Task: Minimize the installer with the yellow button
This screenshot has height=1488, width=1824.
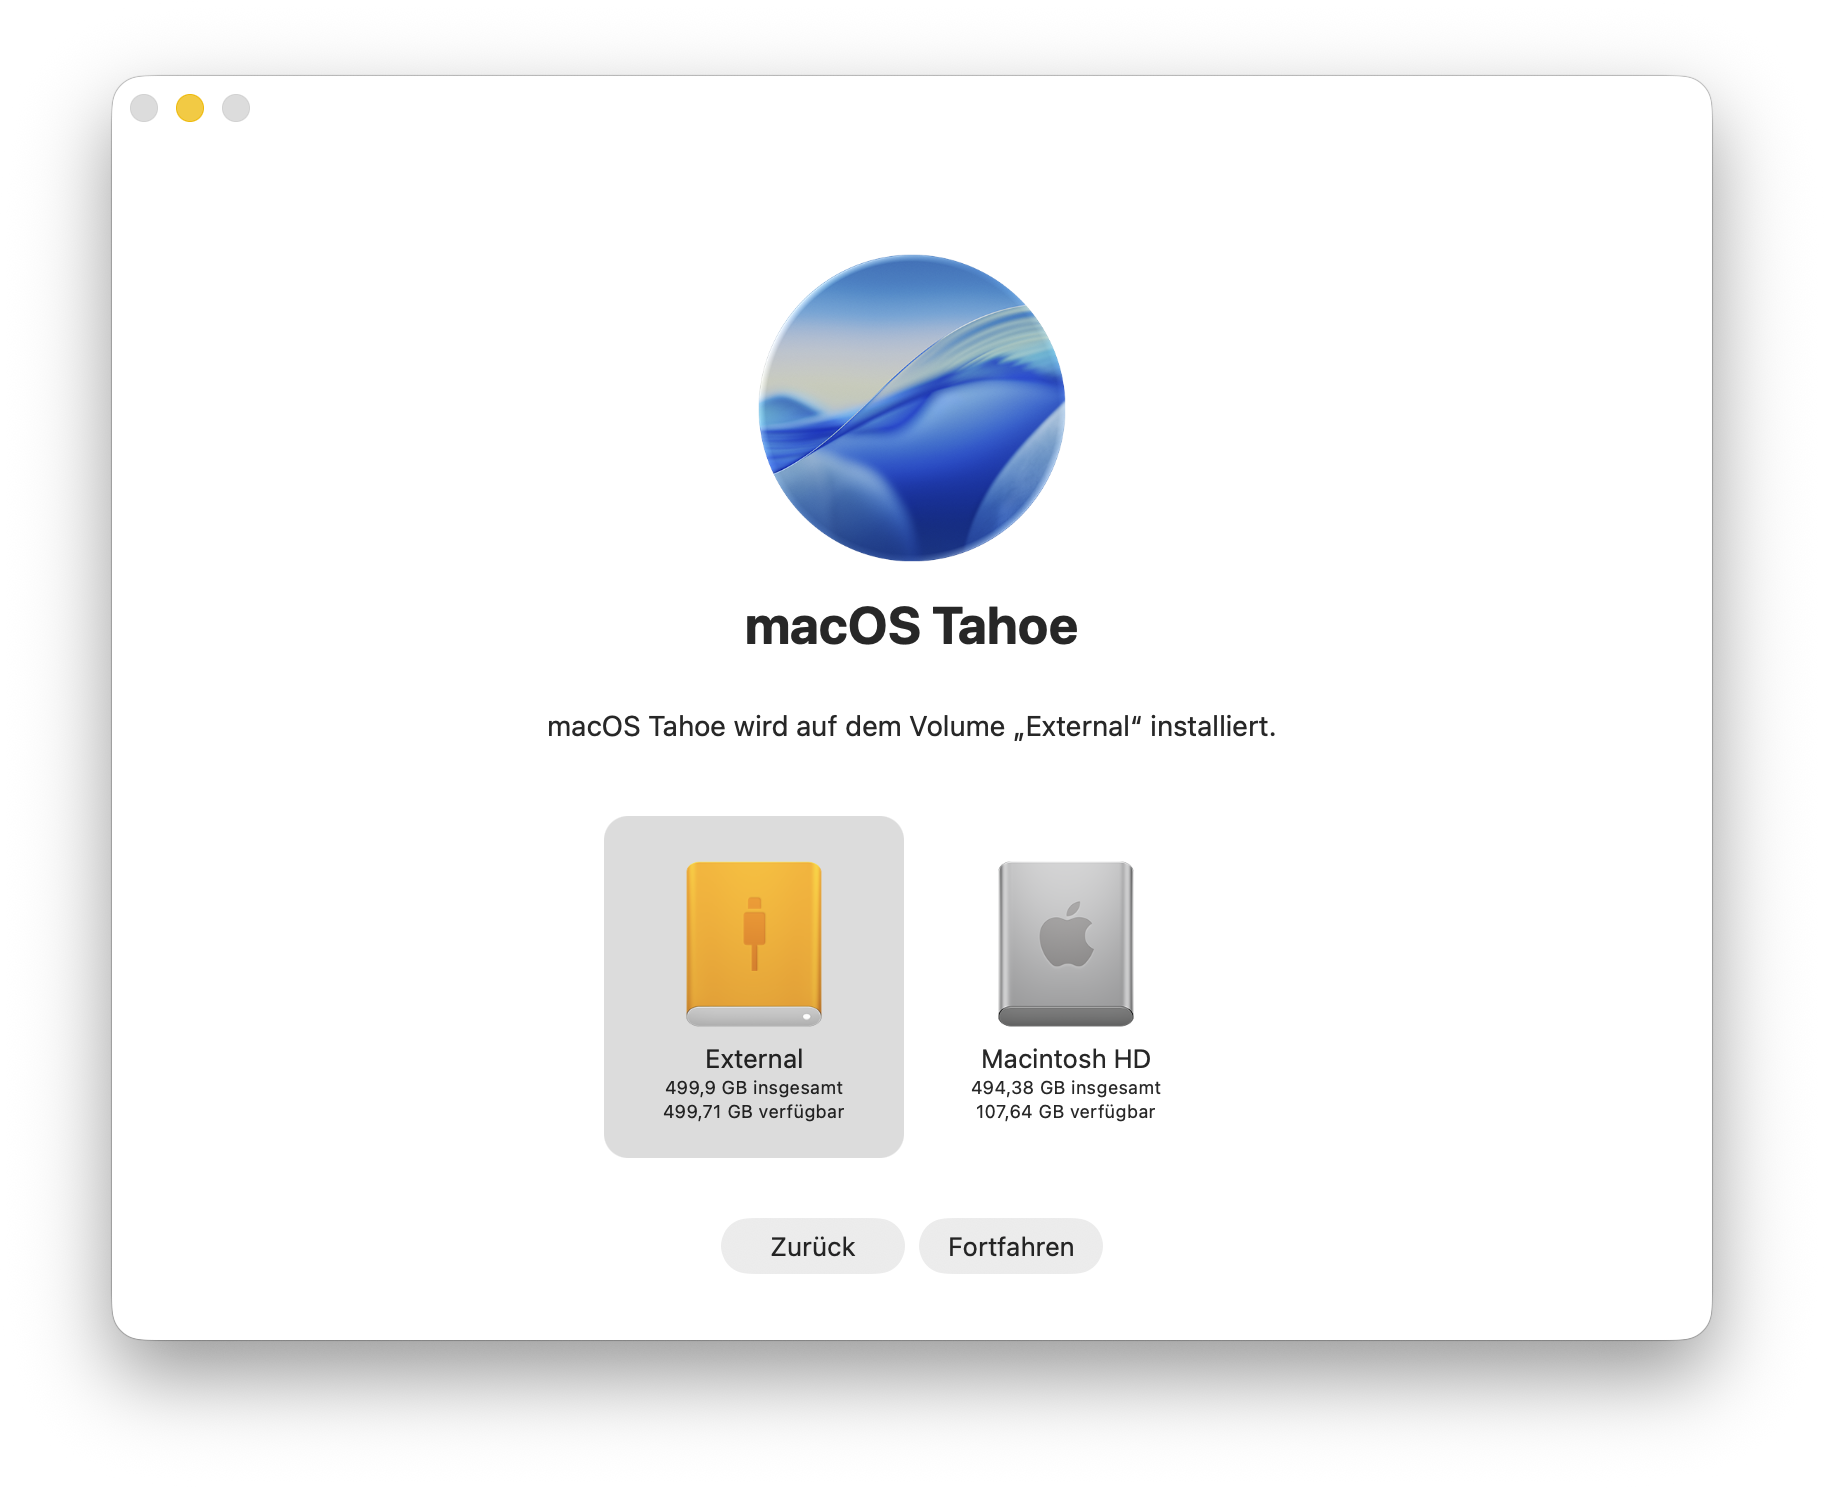Action: (190, 108)
